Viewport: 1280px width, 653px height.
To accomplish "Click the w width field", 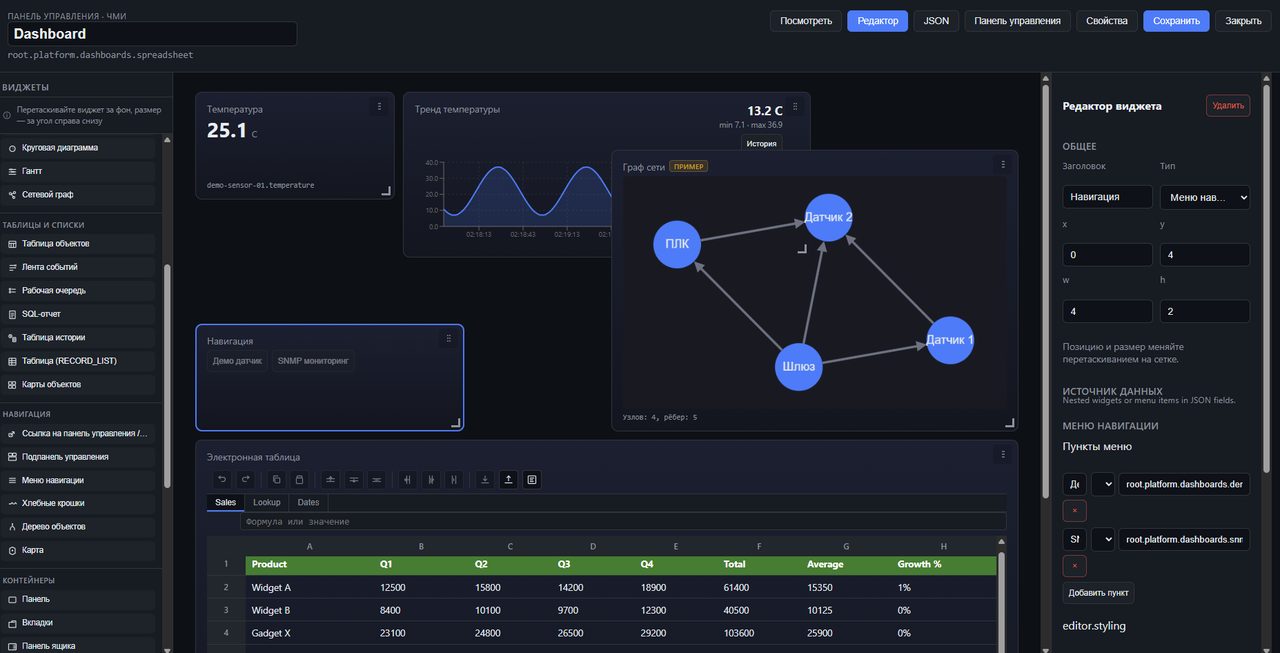I will click(x=1107, y=311).
